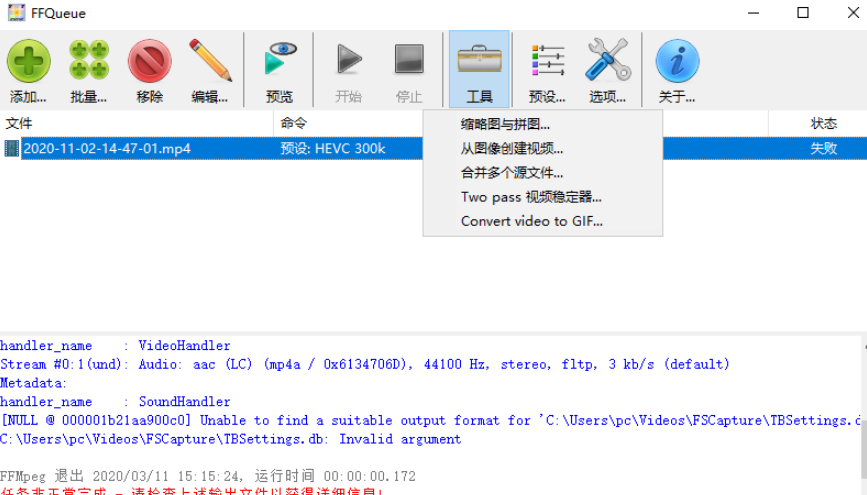This screenshot has width=867, height=495.
Task: Click the Stop (停止) square button
Action: coord(409,59)
